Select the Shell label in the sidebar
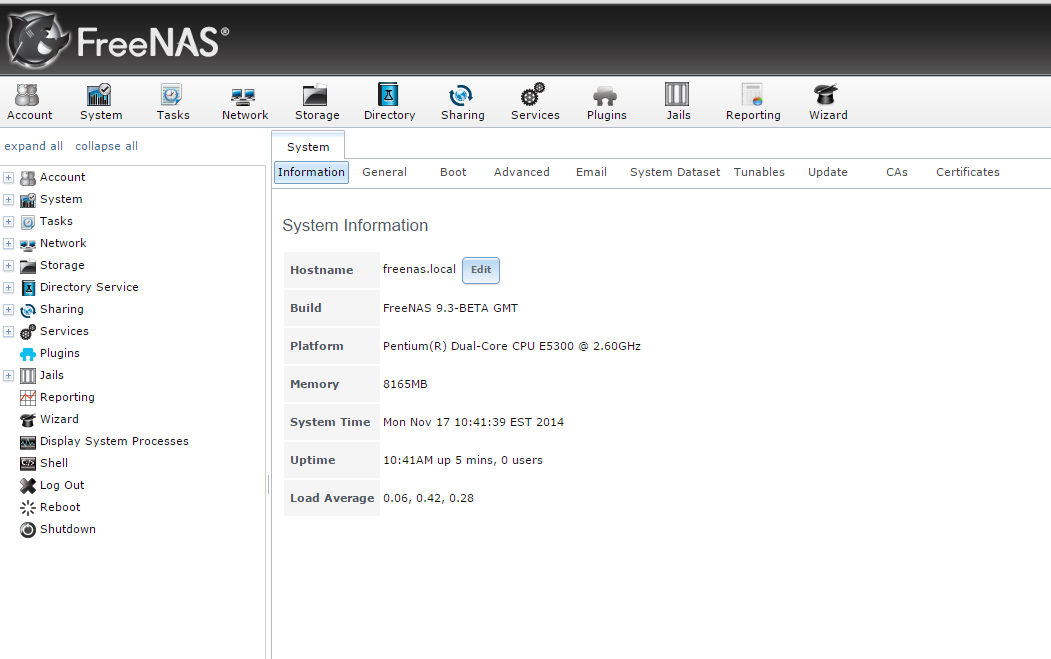 [x=54, y=463]
